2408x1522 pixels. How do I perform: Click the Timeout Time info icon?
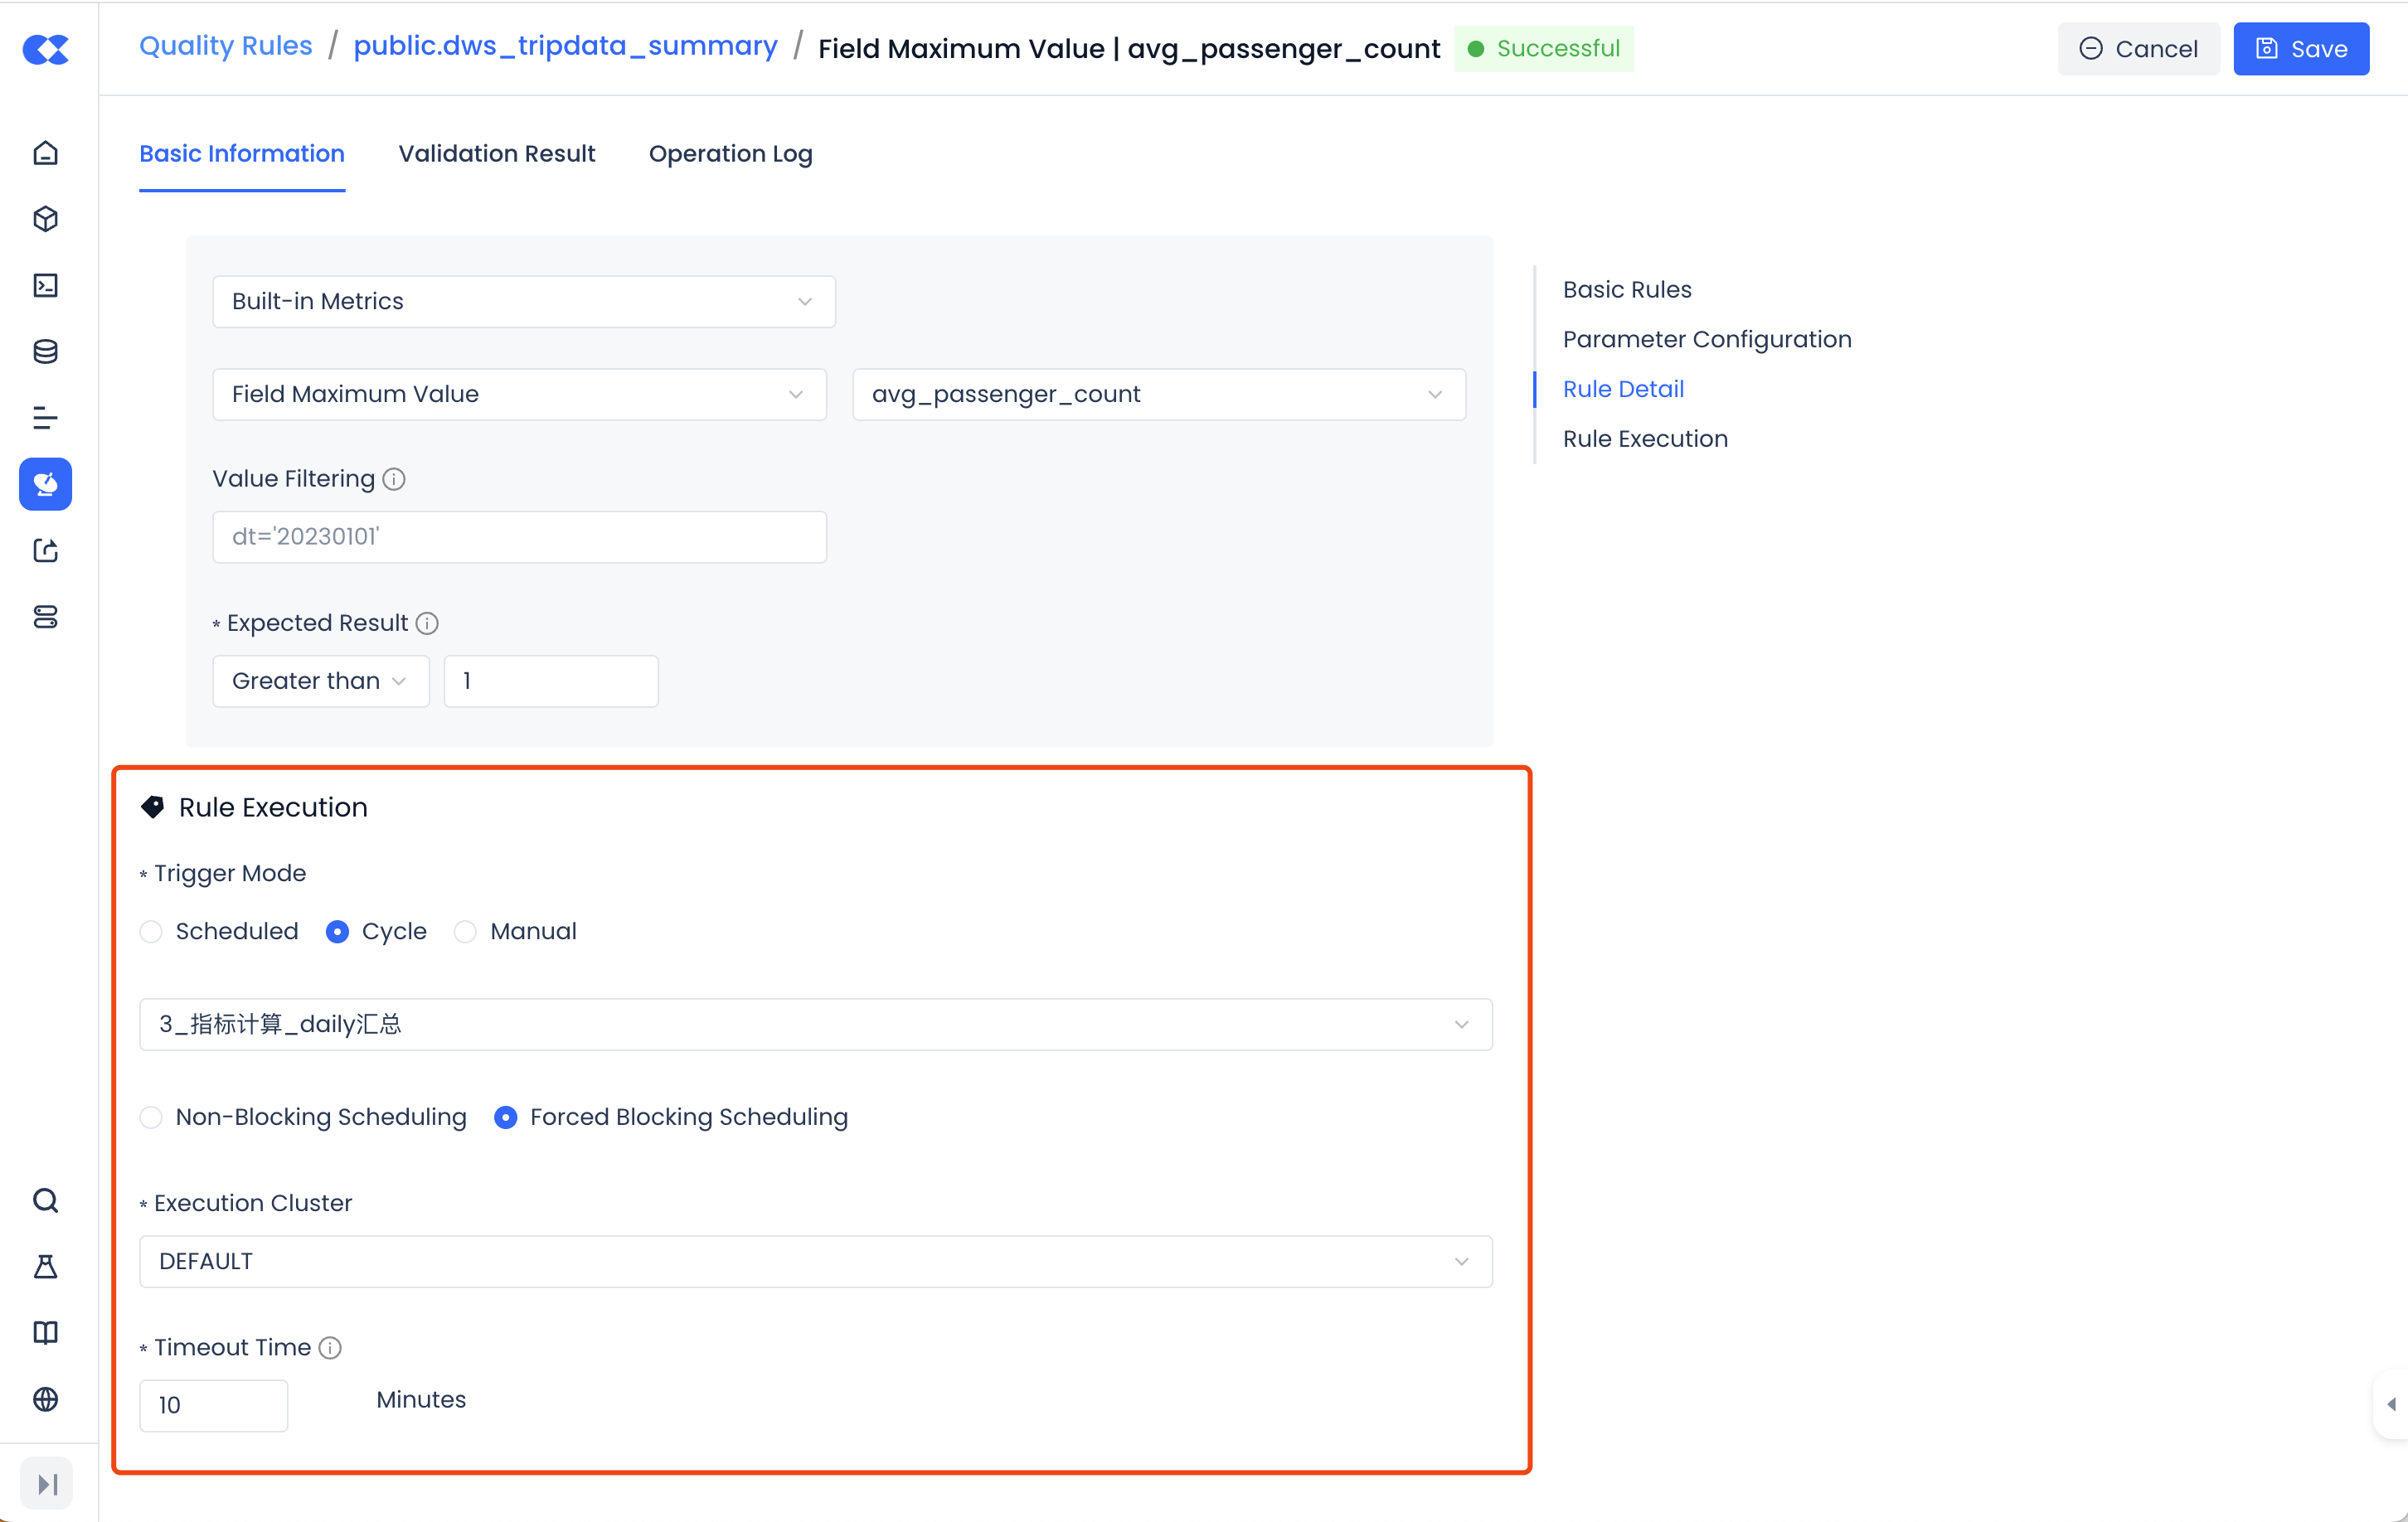330,1348
